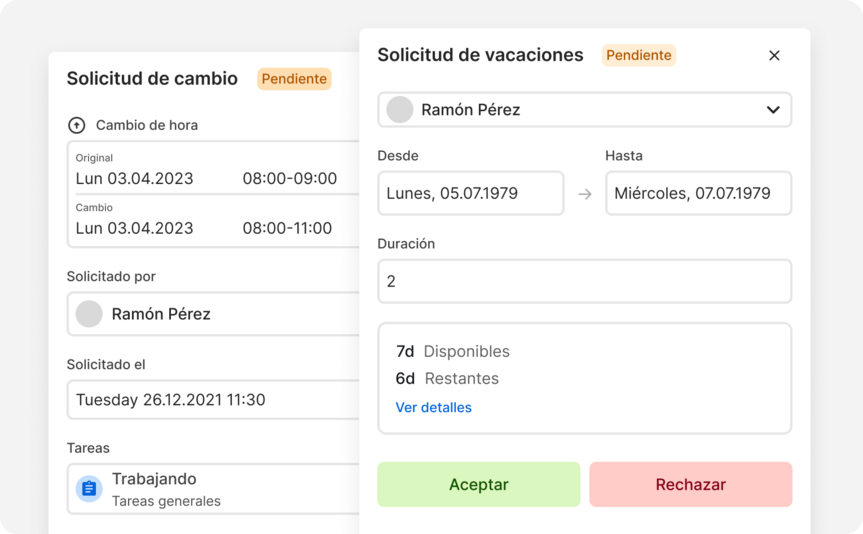
Task: Select the Hasta date field
Action: pyautogui.click(x=697, y=193)
